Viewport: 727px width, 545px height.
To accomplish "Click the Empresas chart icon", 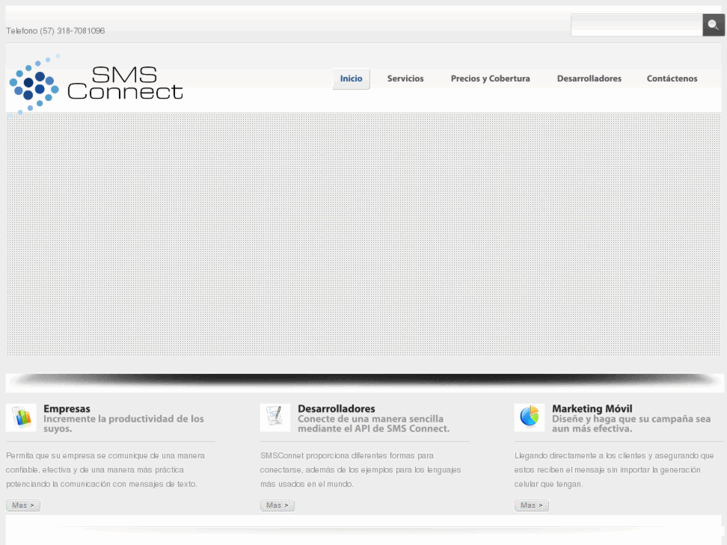I will (x=21, y=417).
